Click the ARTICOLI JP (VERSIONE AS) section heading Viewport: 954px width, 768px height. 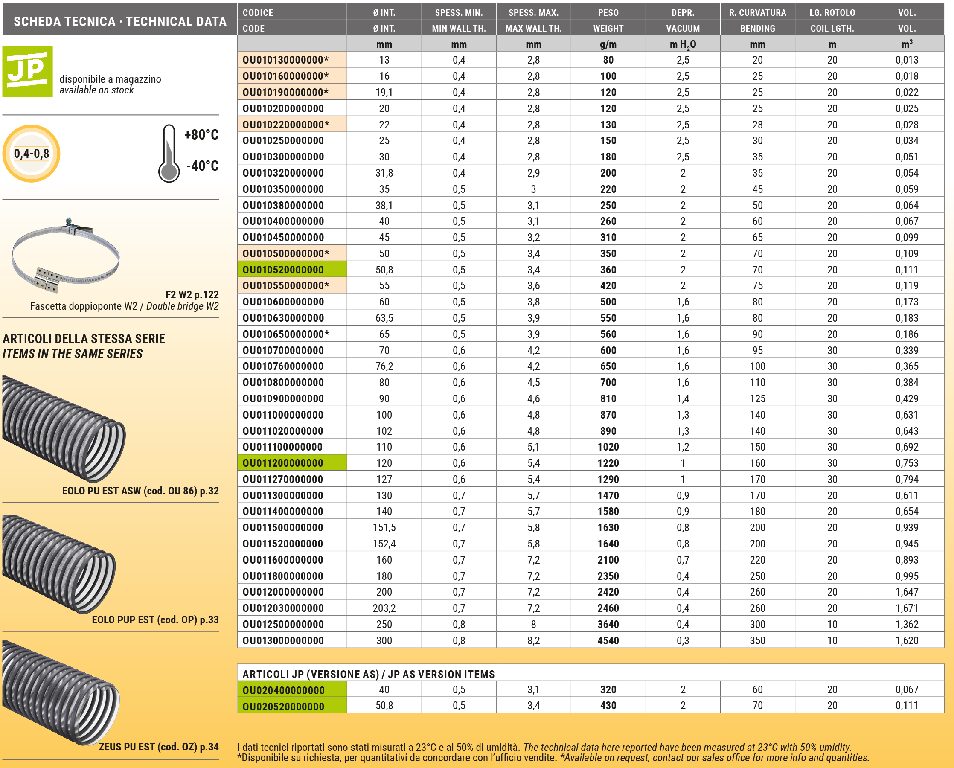[368, 673]
